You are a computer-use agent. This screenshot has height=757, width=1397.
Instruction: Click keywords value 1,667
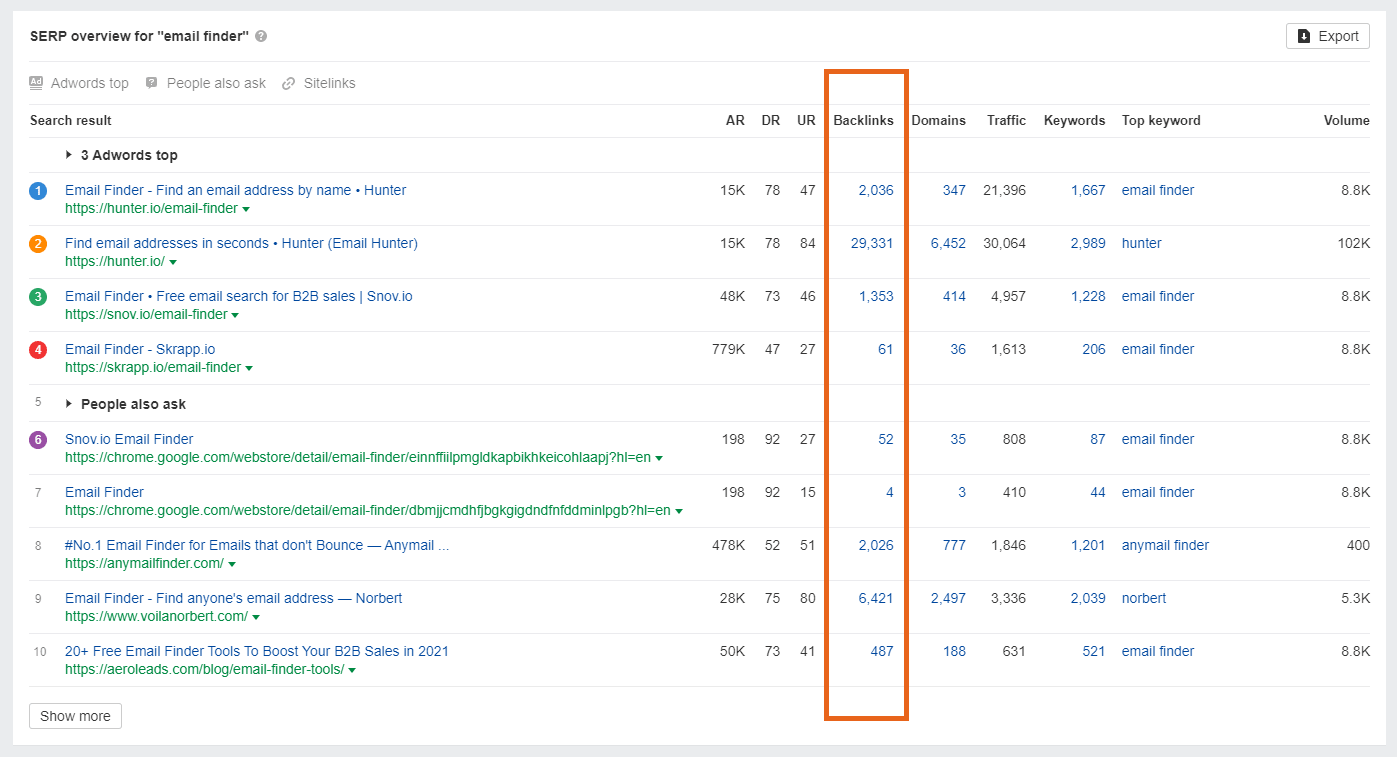pos(1088,190)
